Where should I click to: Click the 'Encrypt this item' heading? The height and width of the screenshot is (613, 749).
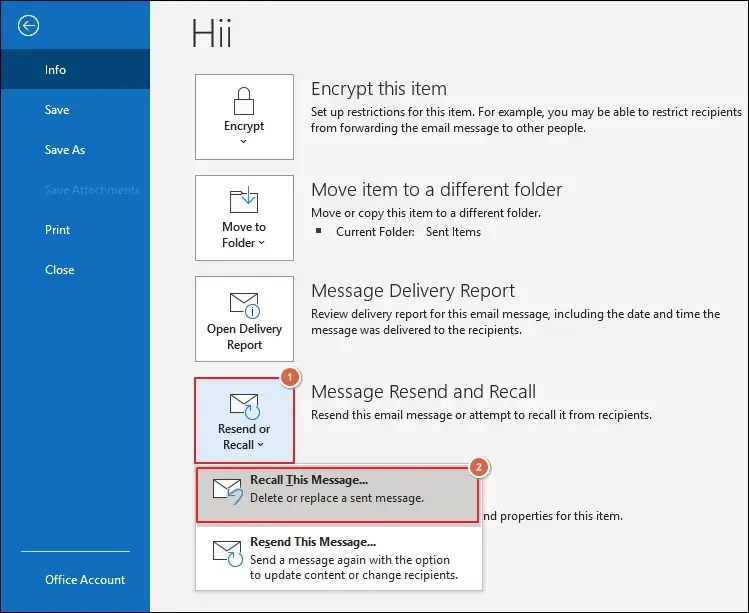(379, 89)
